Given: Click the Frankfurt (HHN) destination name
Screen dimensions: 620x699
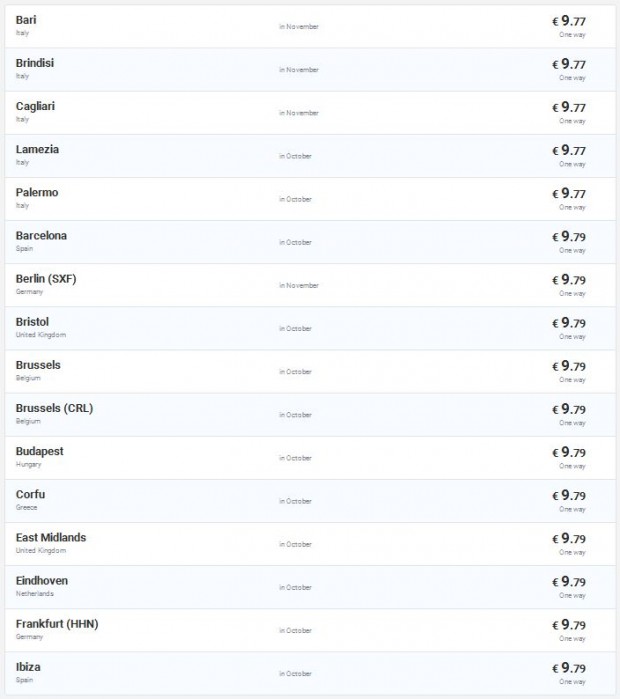Looking at the screenshot, I should click(x=57, y=623).
